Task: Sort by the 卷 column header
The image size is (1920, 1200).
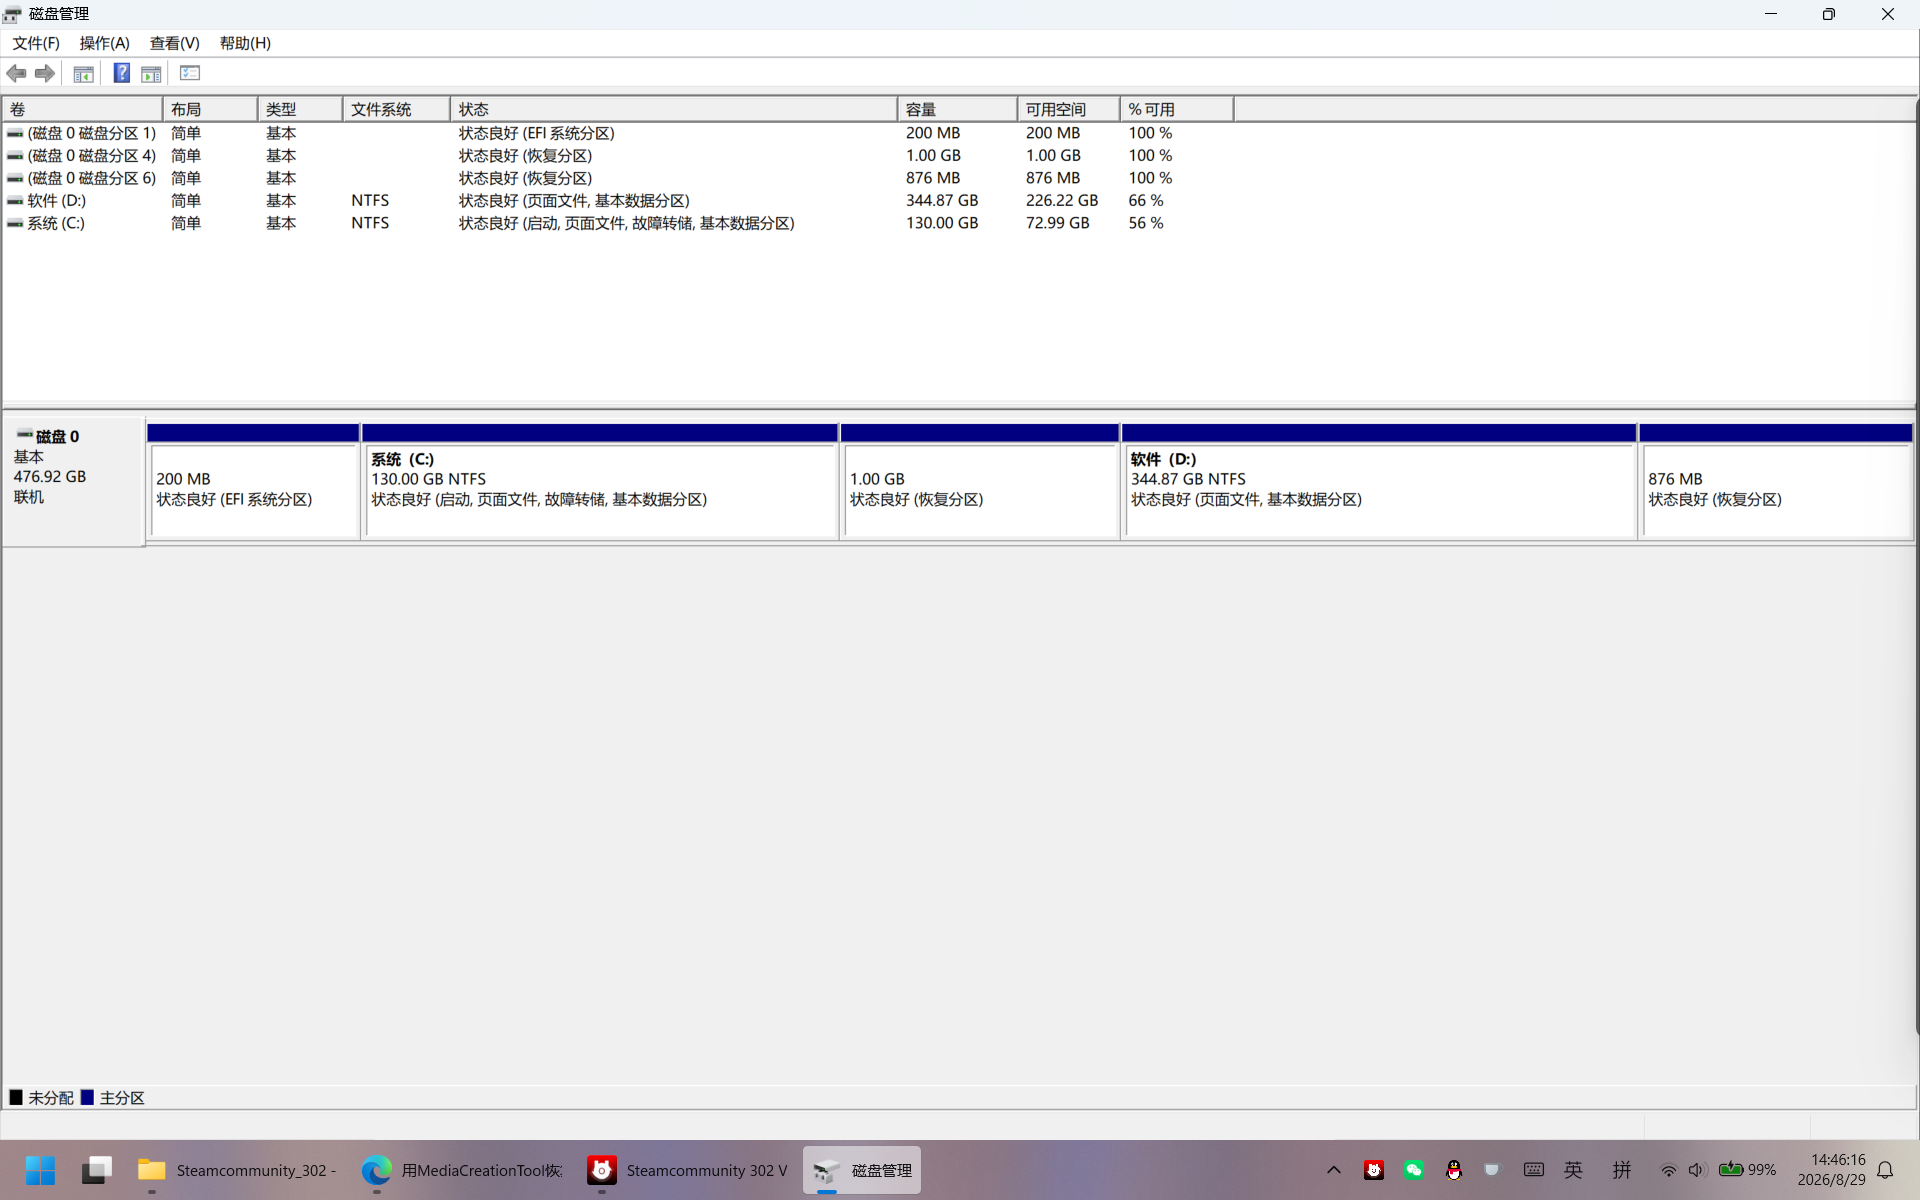Action: click(82, 109)
